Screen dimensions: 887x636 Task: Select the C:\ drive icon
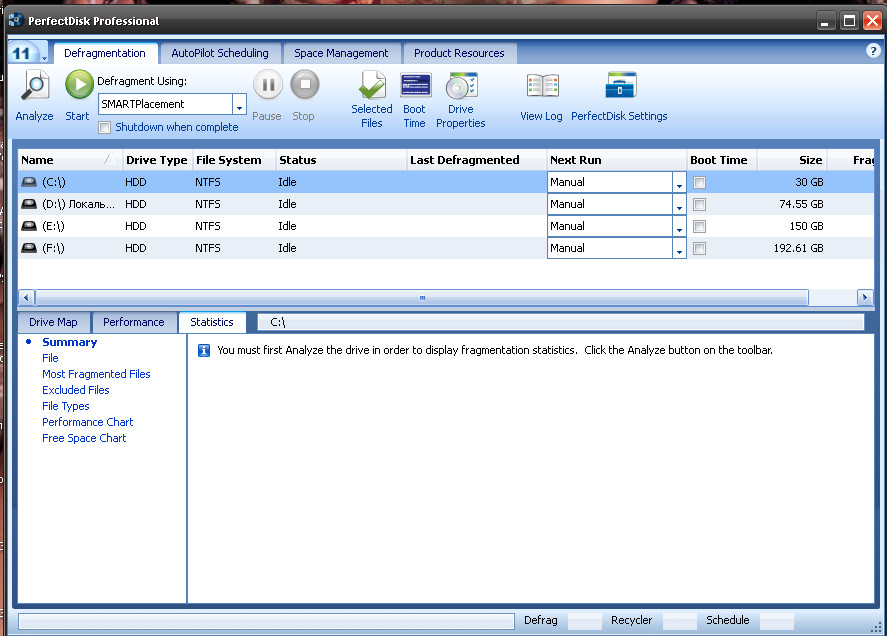pyautogui.click(x=29, y=182)
